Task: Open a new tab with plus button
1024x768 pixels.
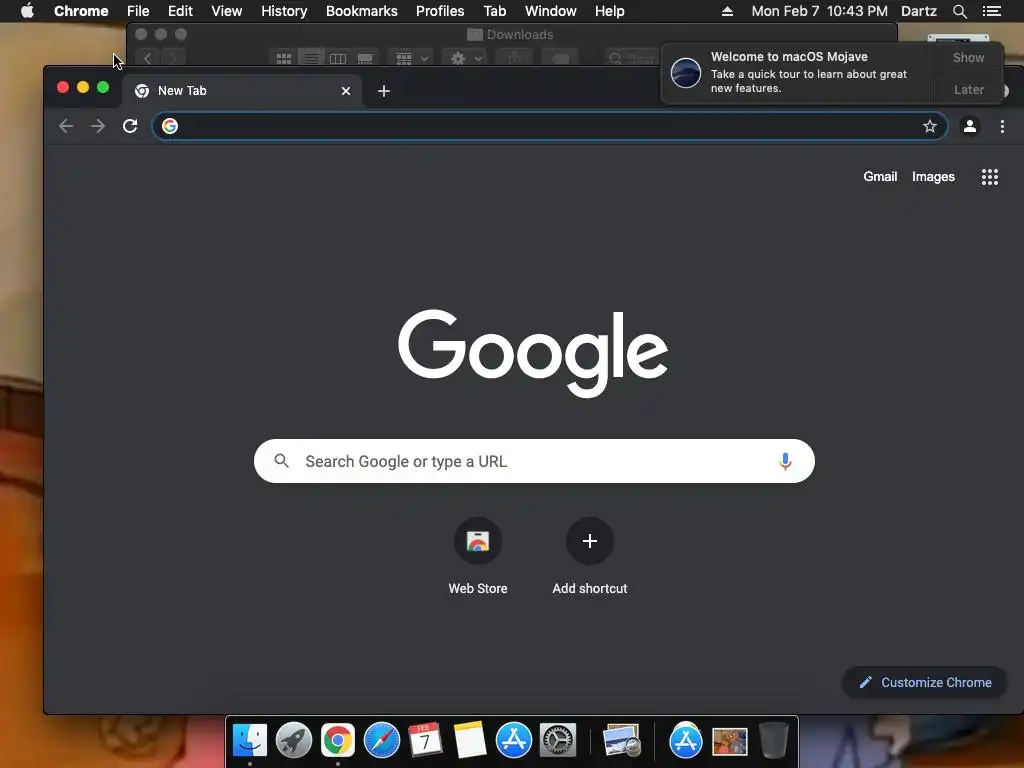Action: coord(384,91)
